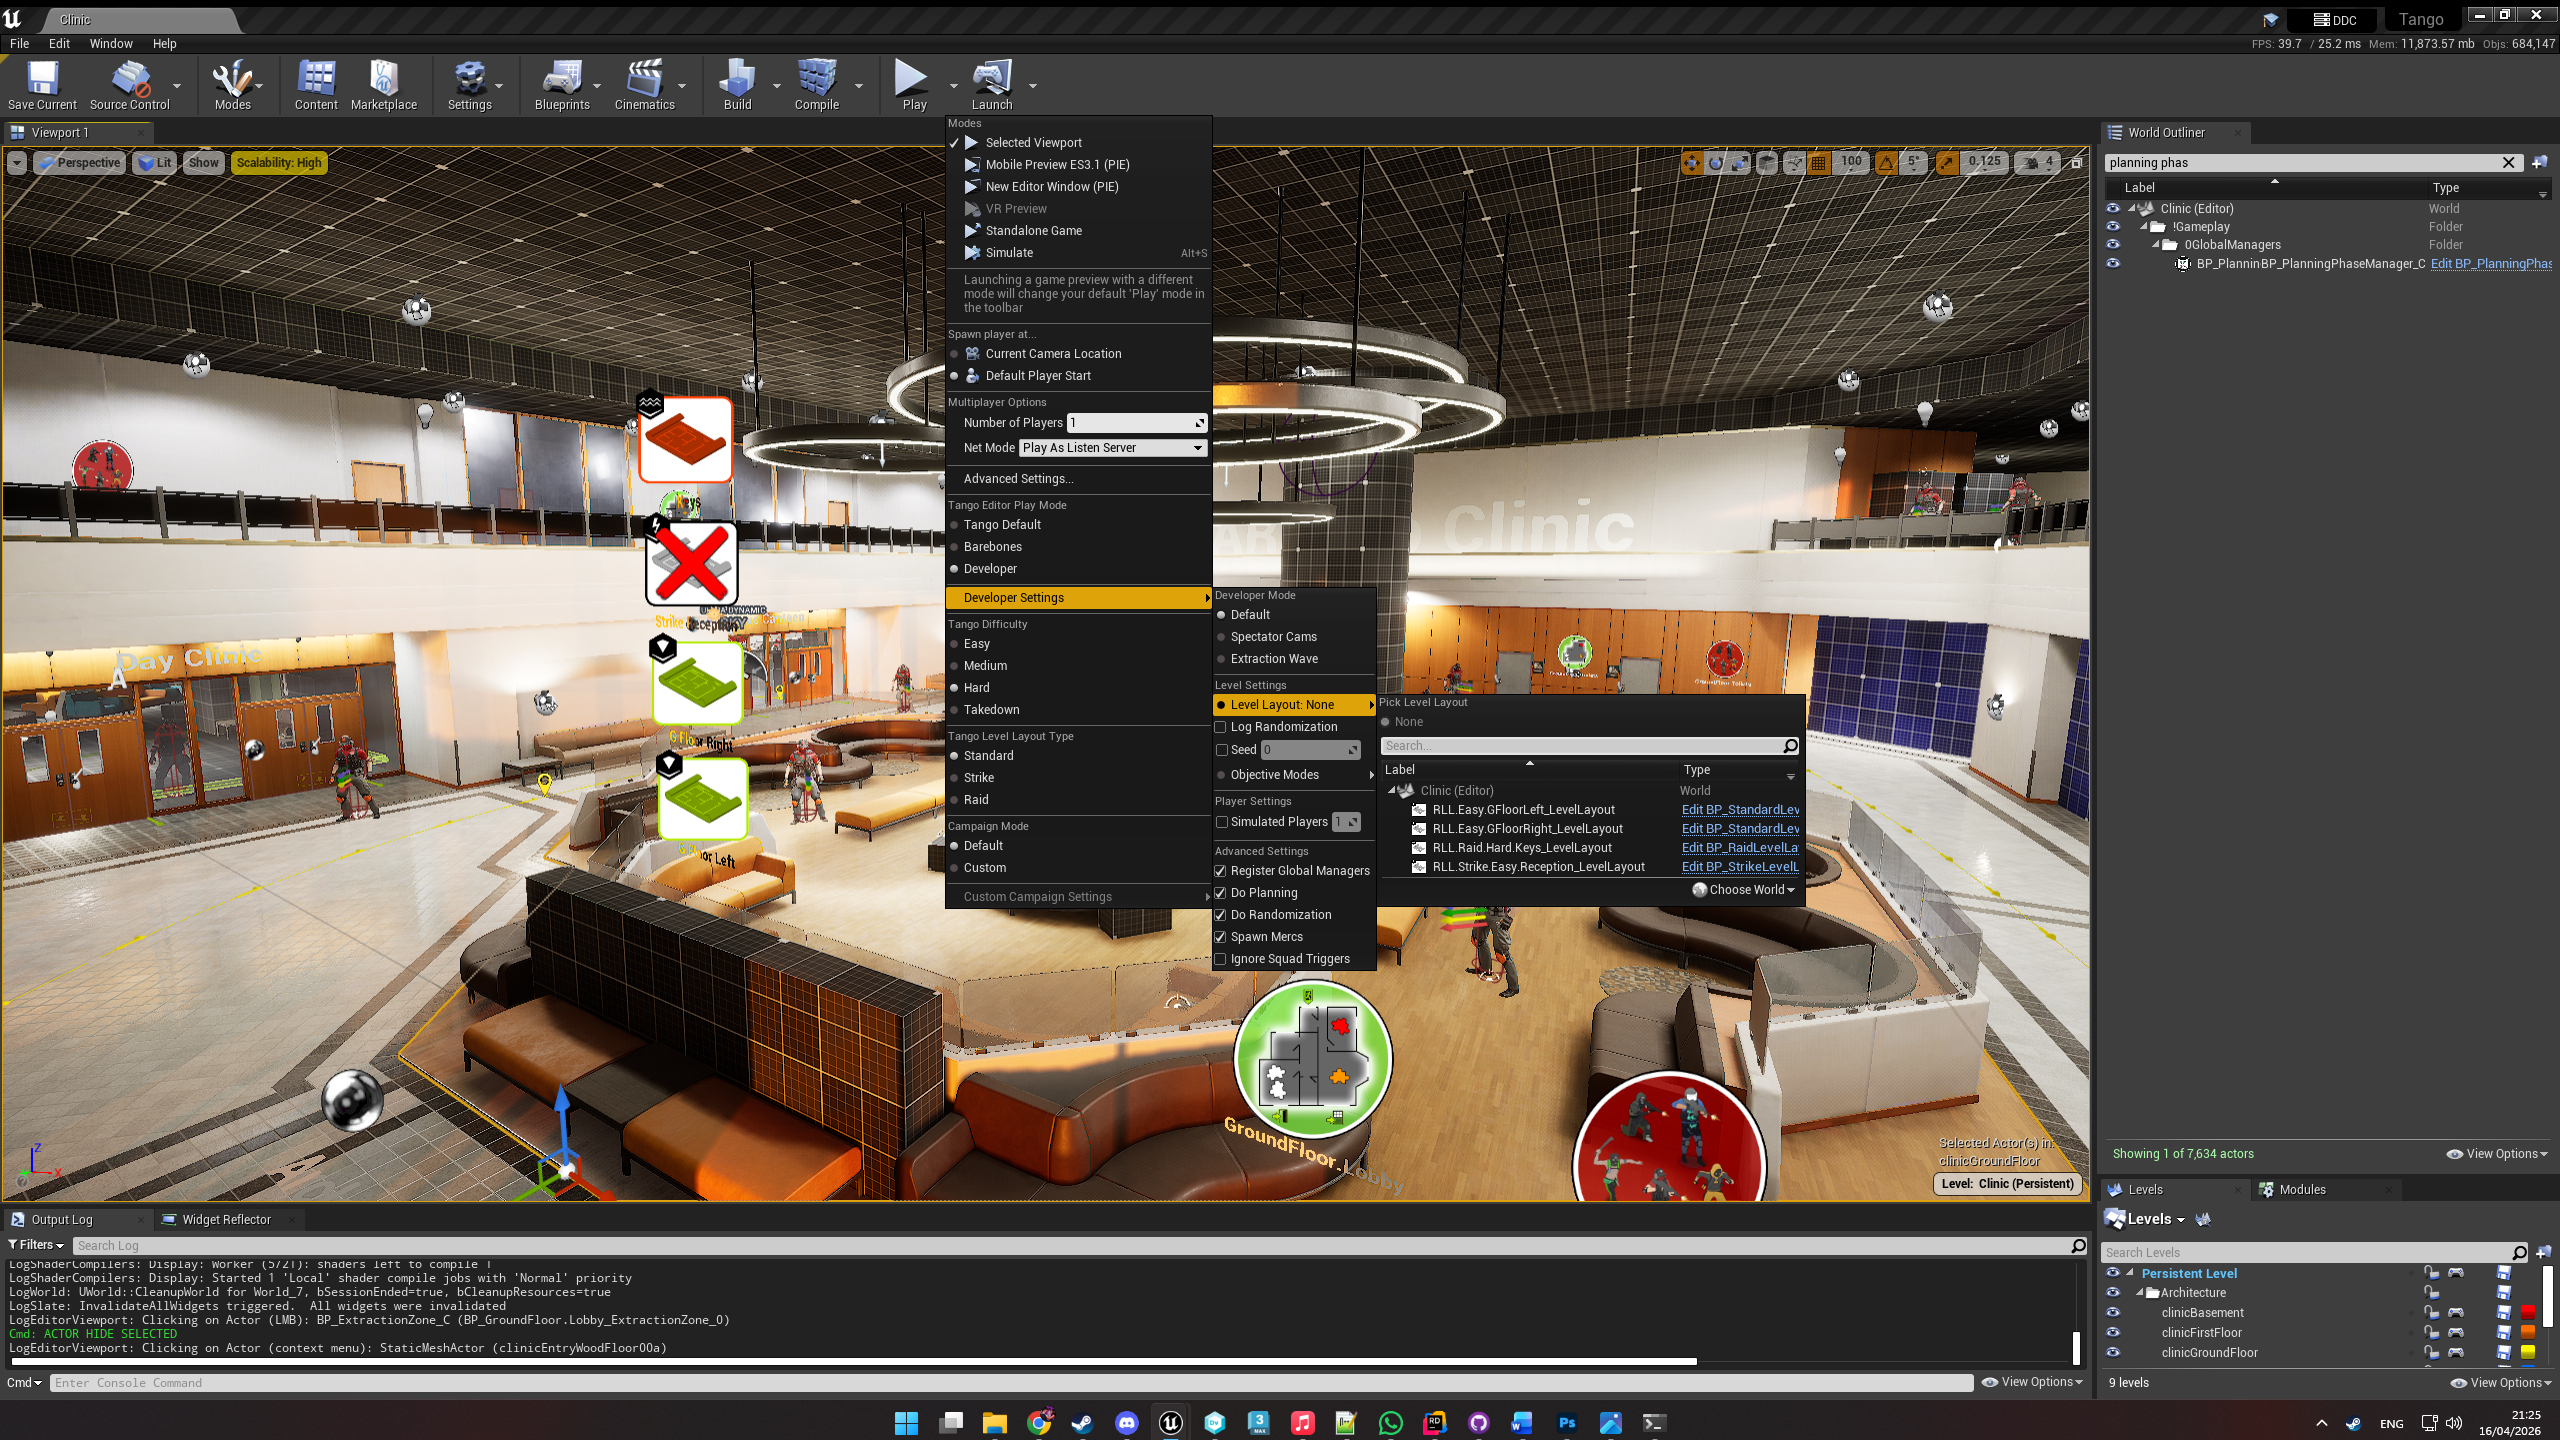Screen dimensions: 2560x1440
Task: Open the Marketplace icon
Action: 384,84
